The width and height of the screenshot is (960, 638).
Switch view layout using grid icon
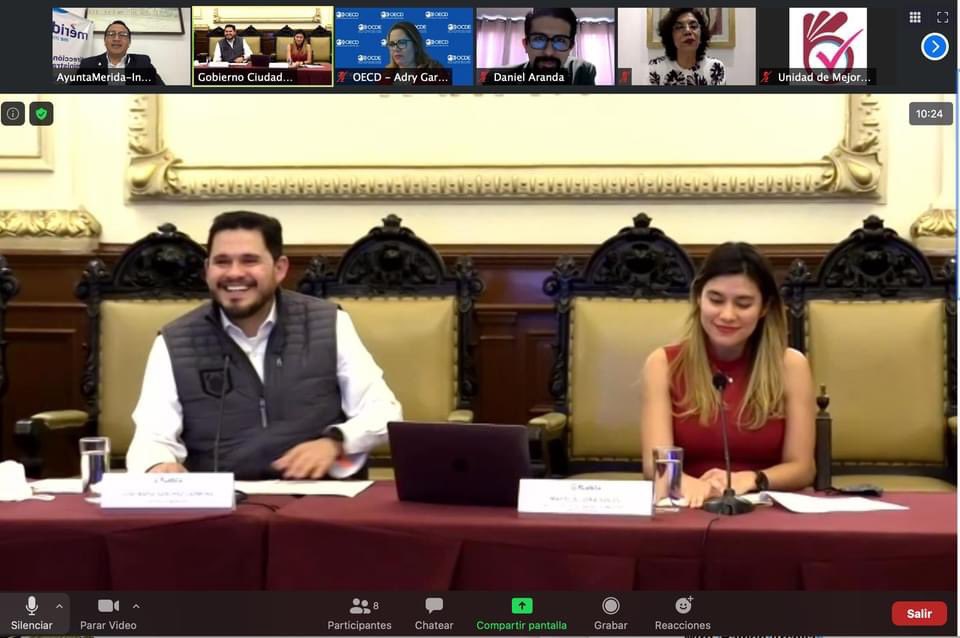(x=915, y=17)
